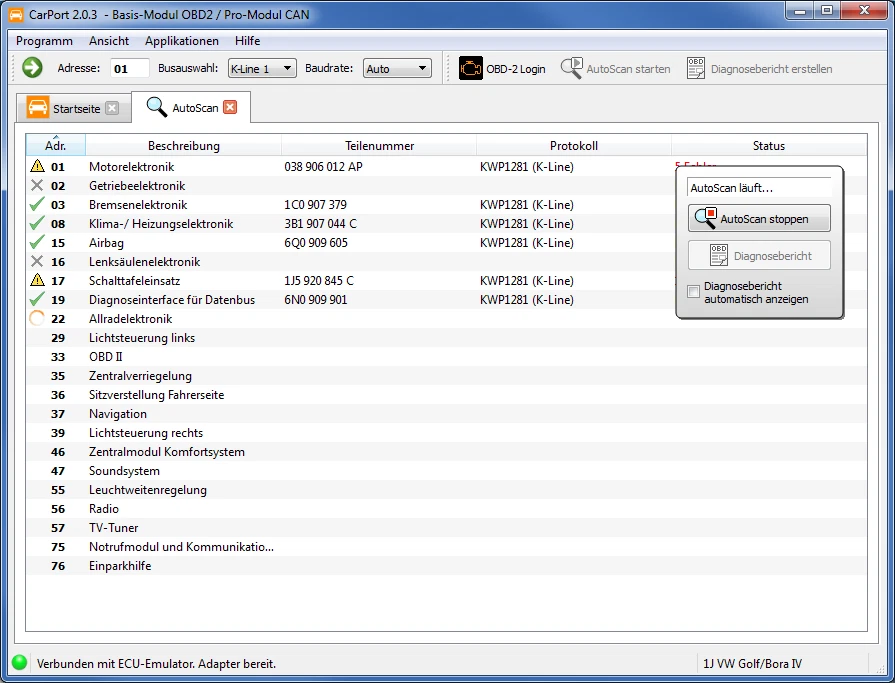The image size is (895, 683).
Task: Click the magnifier icon on the AutoScan tab
Action: pos(155,107)
